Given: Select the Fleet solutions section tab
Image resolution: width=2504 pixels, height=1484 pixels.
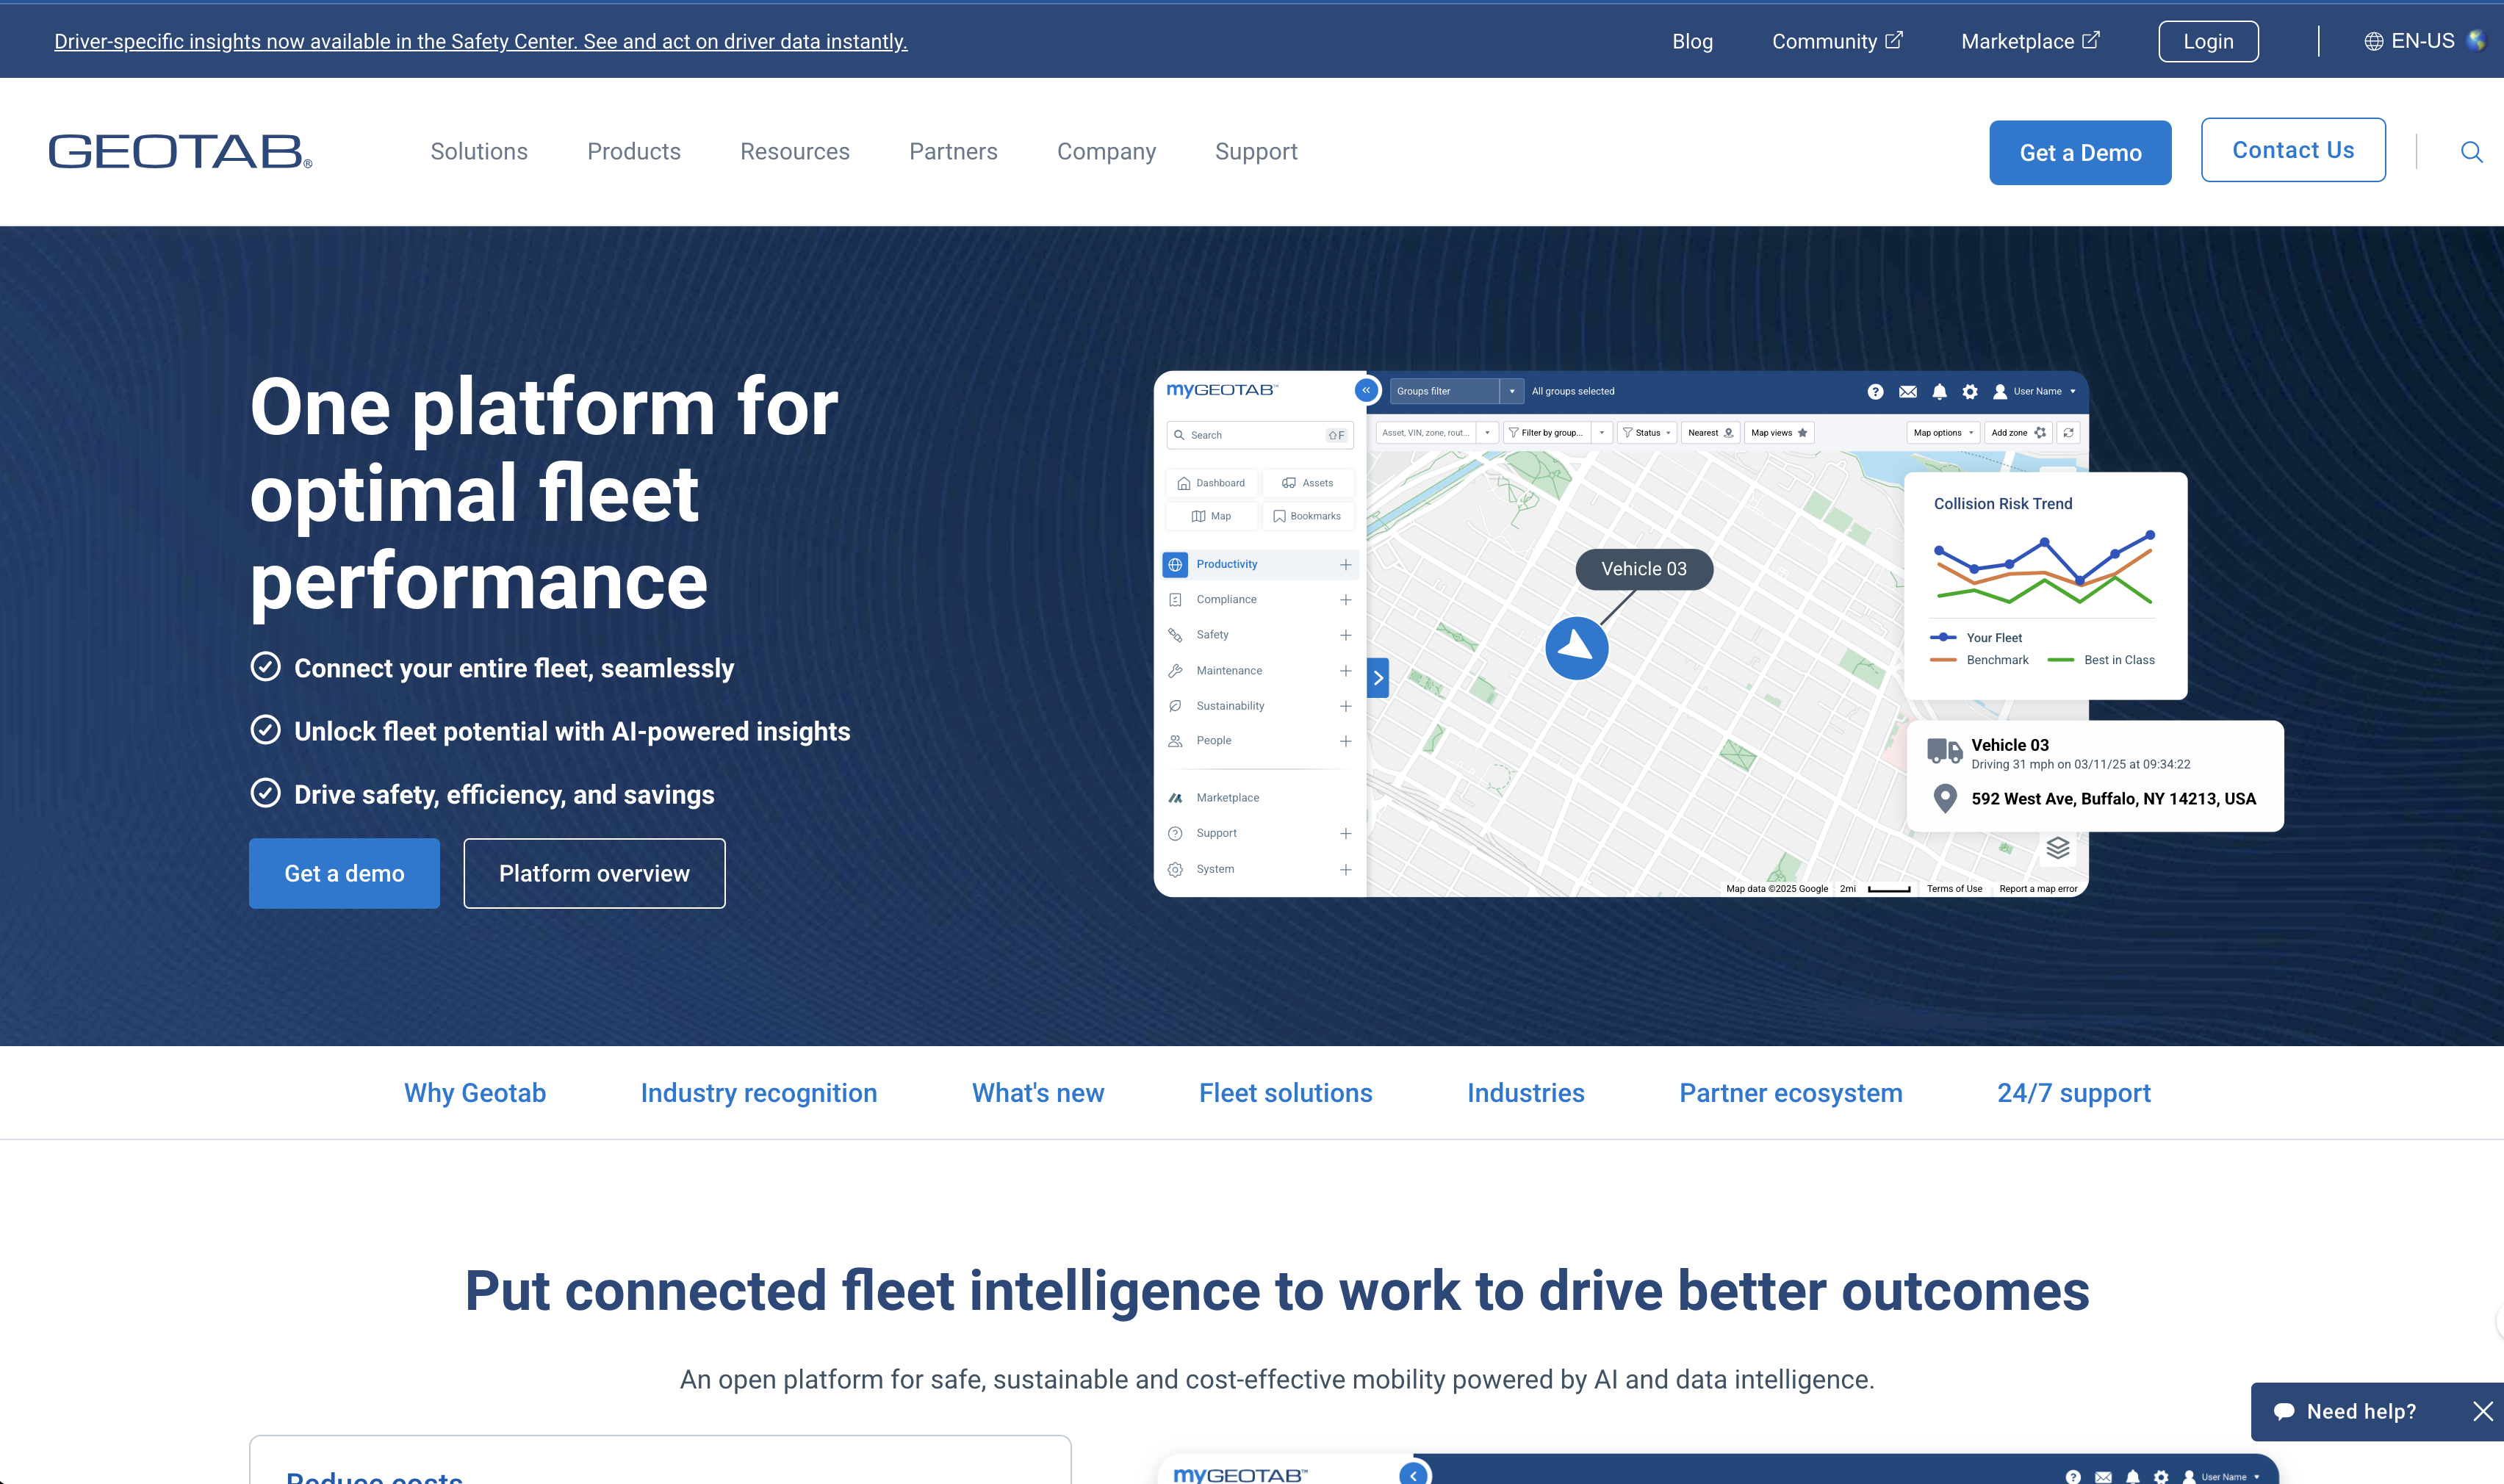Looking at the screenshot, I should (1285, 1093).
